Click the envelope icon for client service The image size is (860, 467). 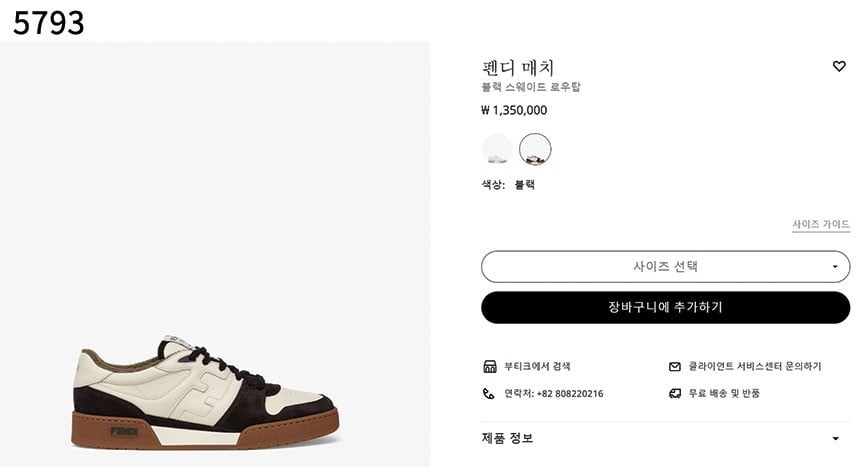[675, 367]
